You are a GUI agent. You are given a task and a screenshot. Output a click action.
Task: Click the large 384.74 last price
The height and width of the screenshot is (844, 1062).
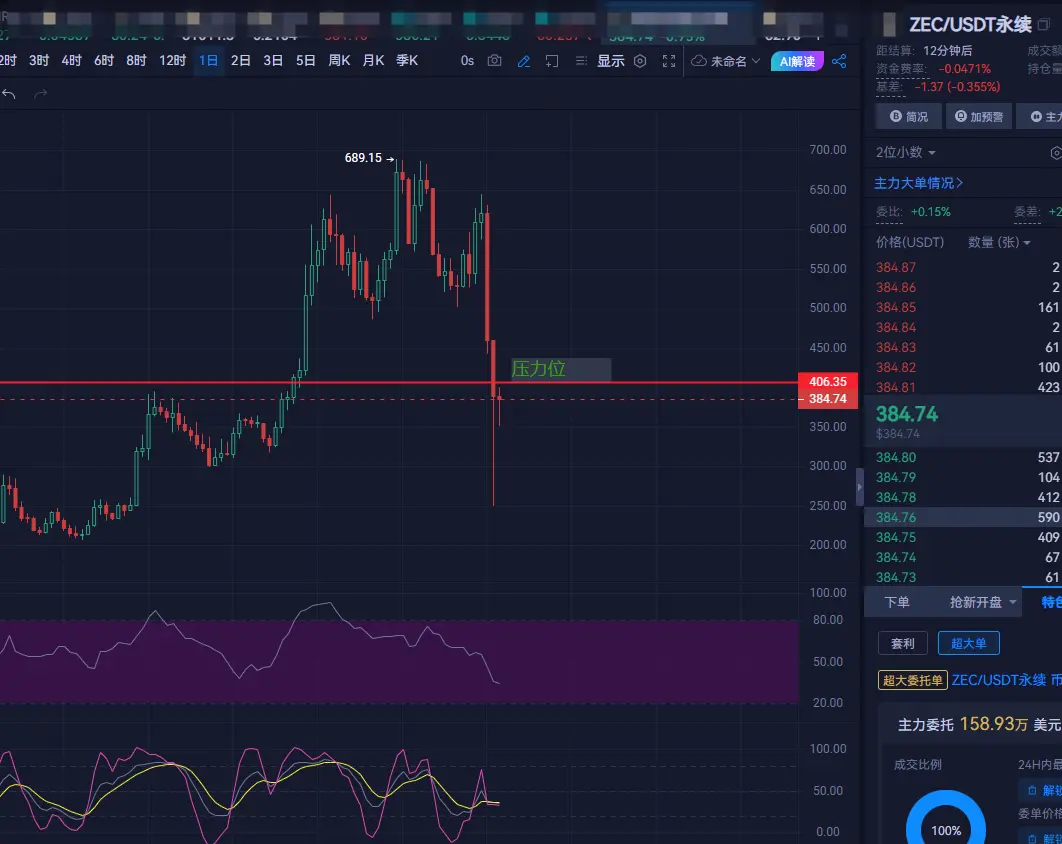click(907, 414)
